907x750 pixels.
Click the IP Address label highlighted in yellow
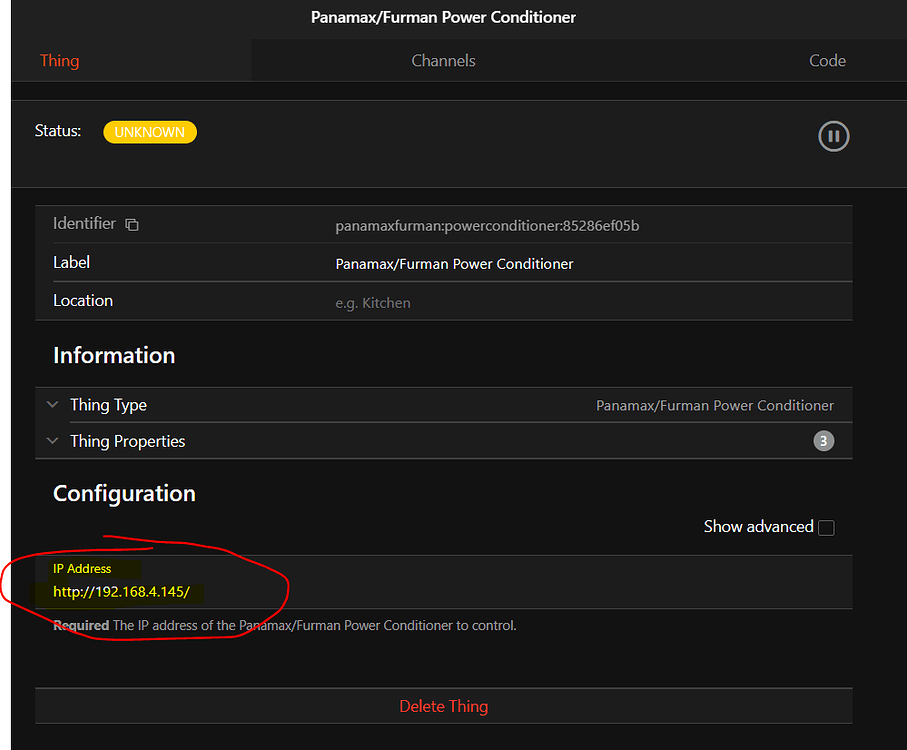coord(82,568)
